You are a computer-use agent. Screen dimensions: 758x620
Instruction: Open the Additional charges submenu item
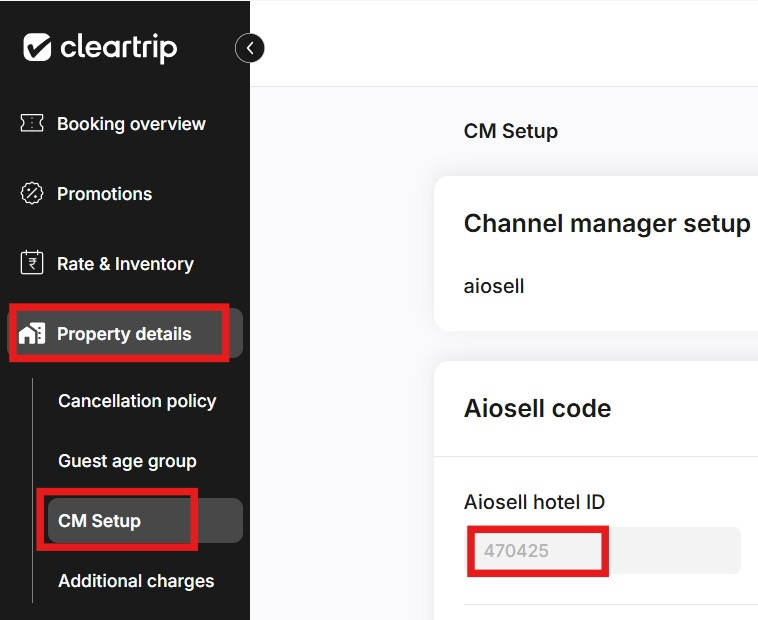(136, 581)
